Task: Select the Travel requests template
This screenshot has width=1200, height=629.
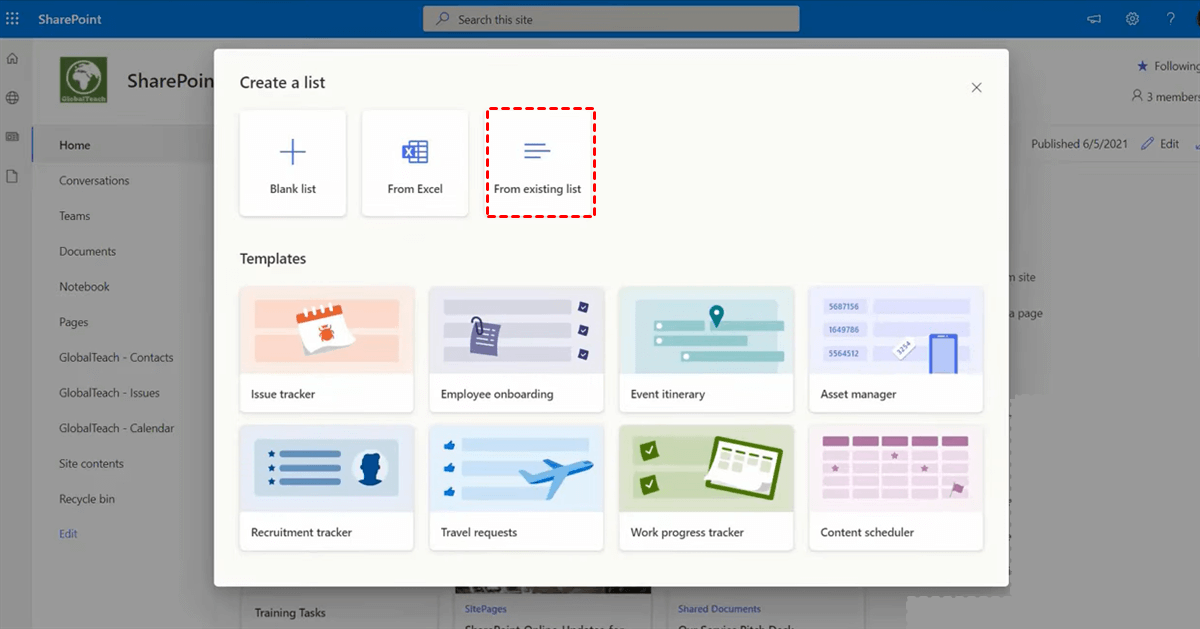Action: click(x=516, y=487)
